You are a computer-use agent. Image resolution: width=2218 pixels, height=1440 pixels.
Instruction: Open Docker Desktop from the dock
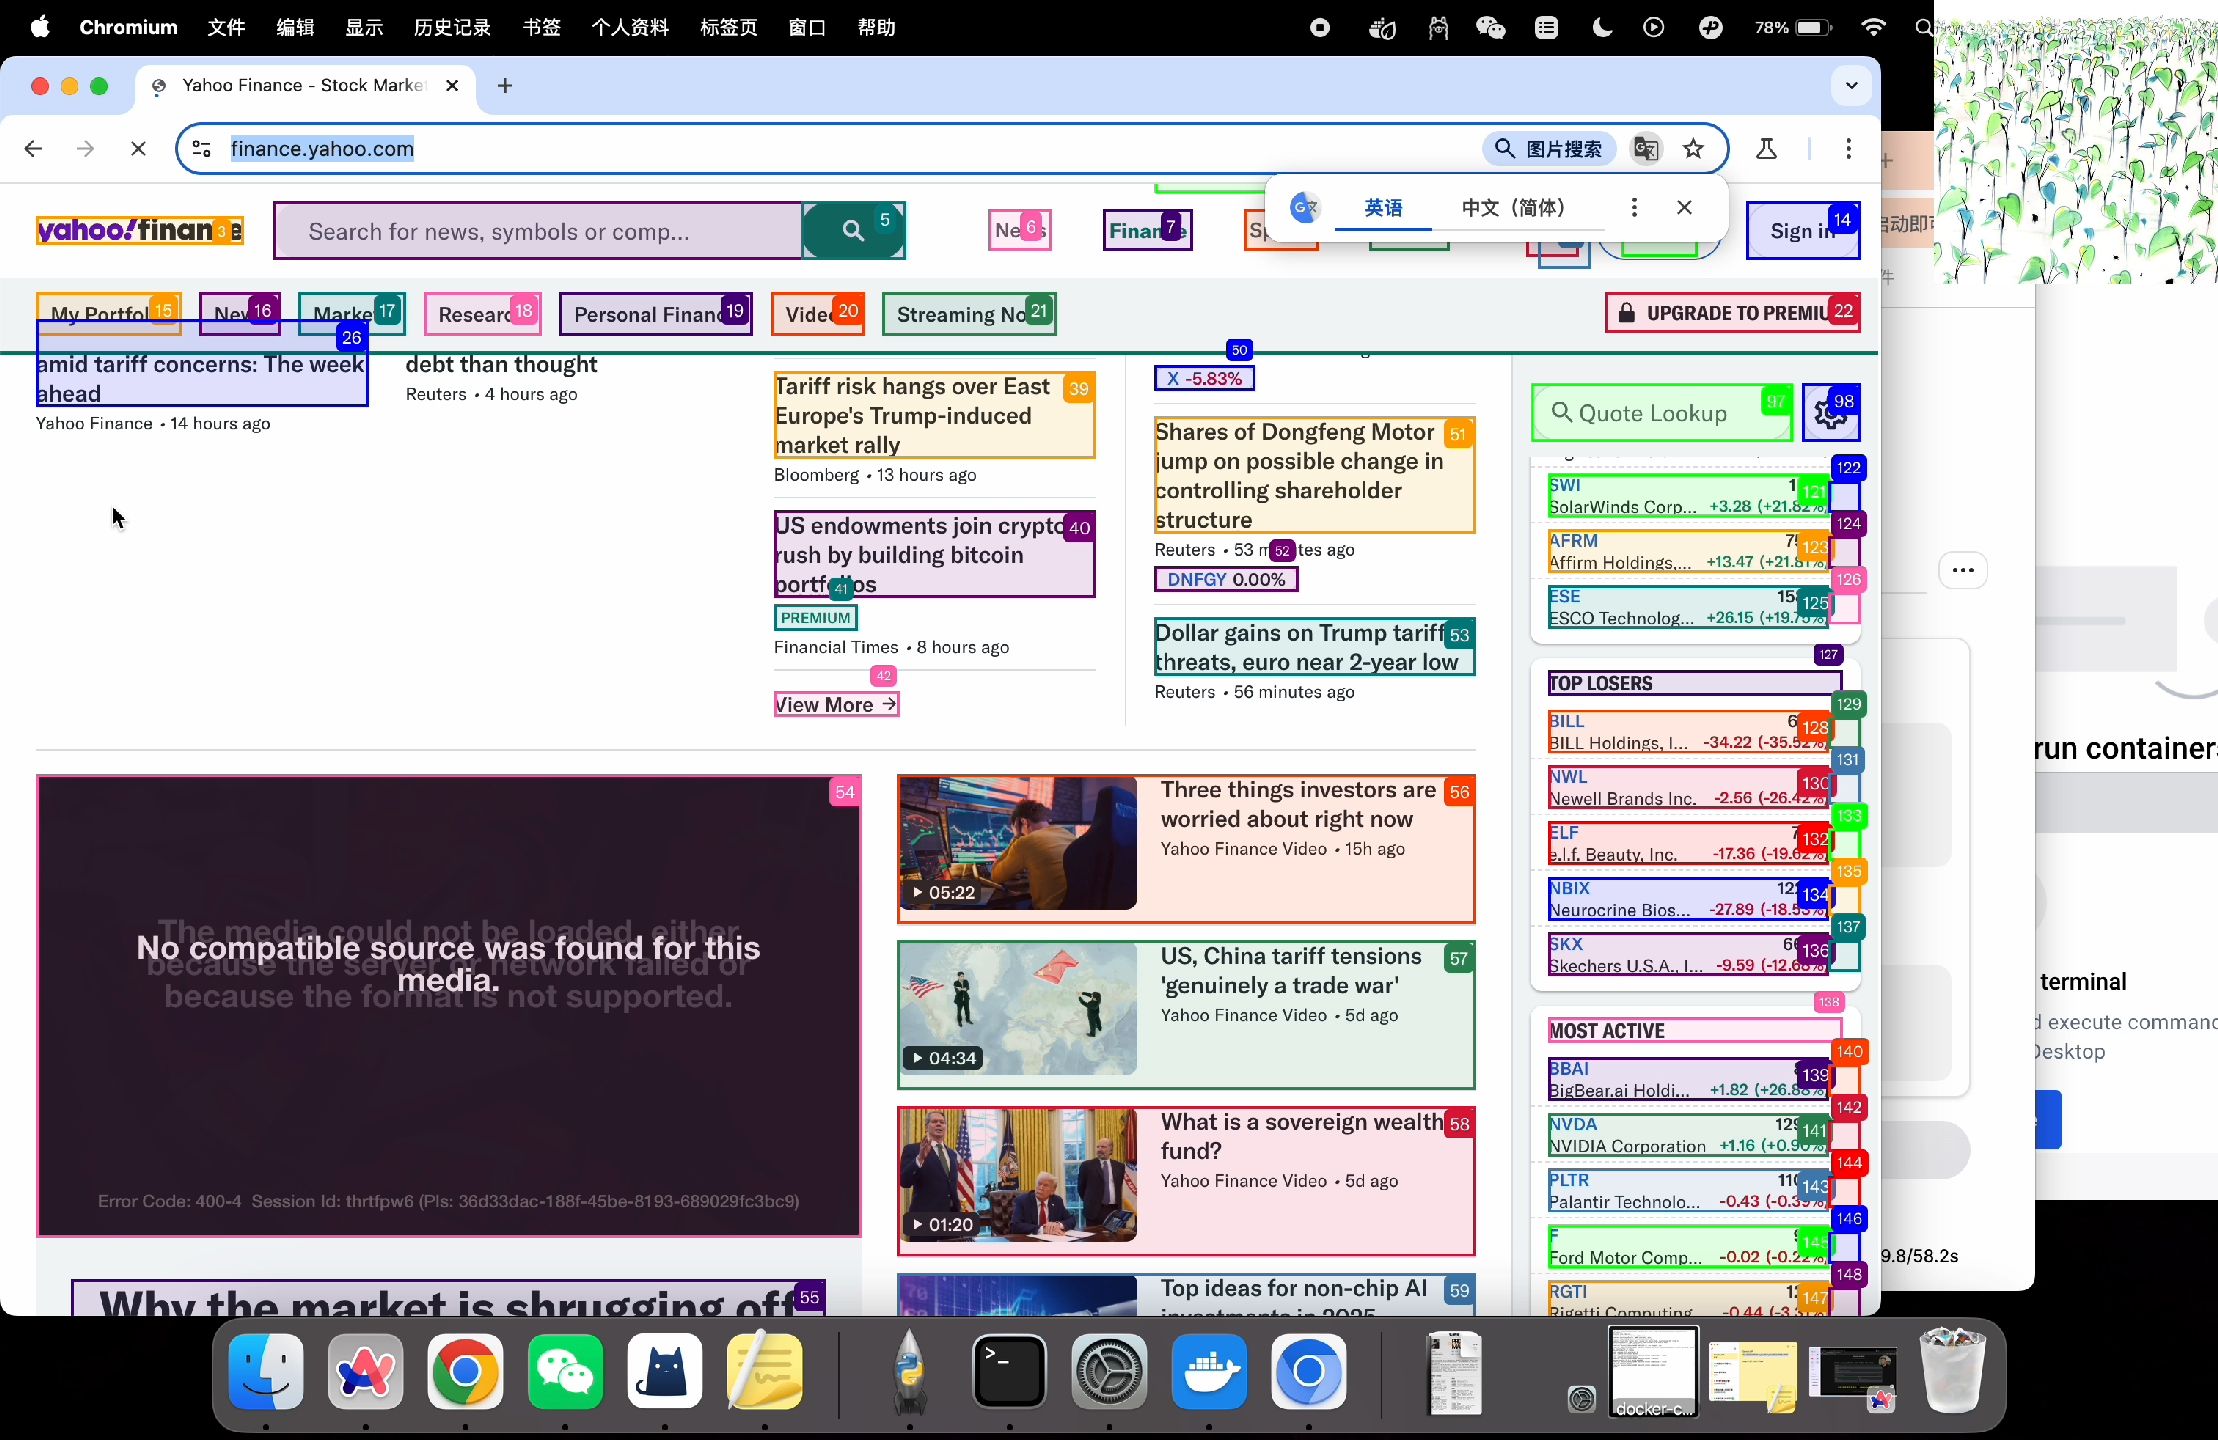click(1209, 1372)
